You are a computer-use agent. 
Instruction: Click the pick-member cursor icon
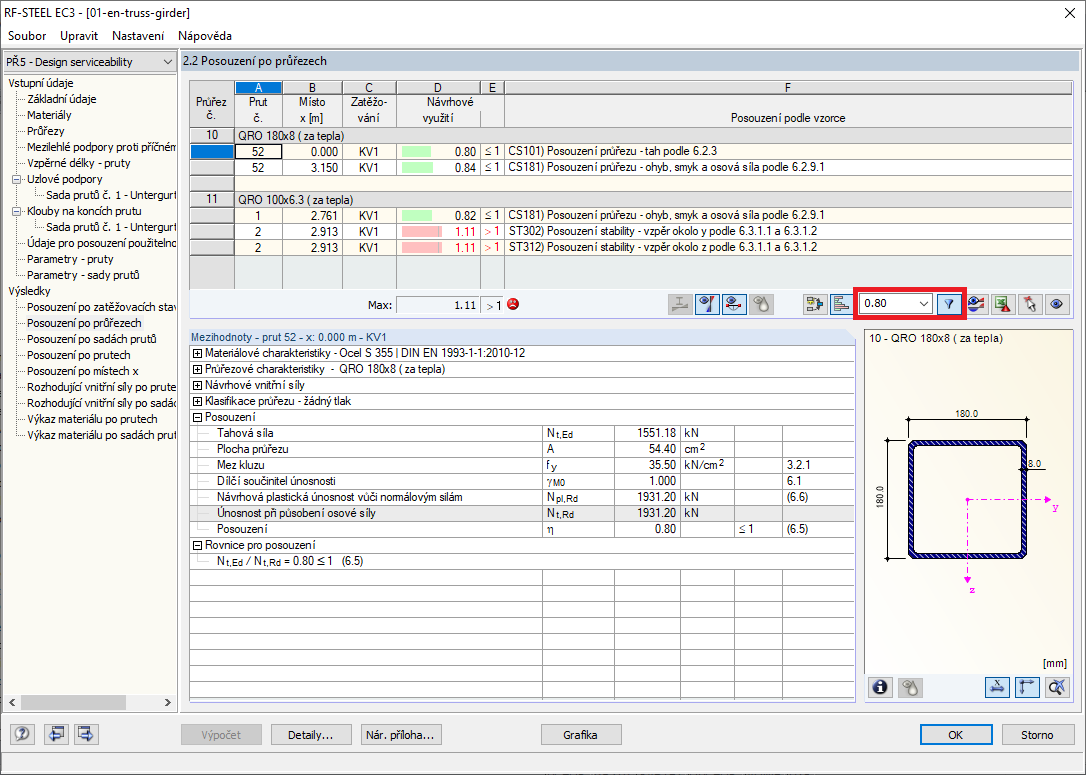click(1030, 304)
